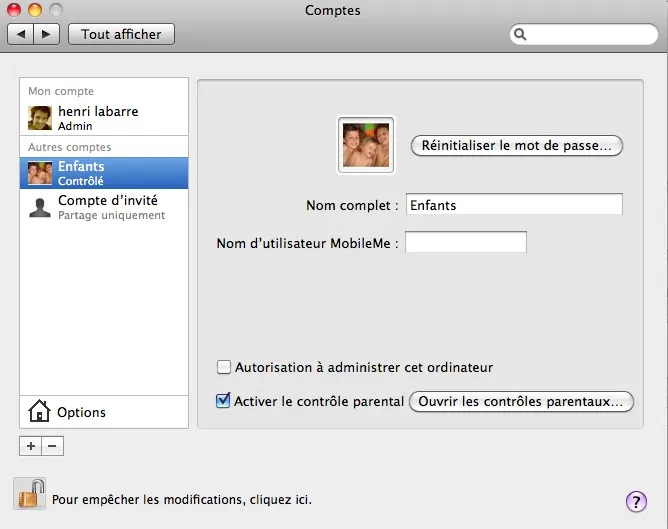668x529 pixels.
Task: Open help with the question mark button
Action: [x=636, y=501]
